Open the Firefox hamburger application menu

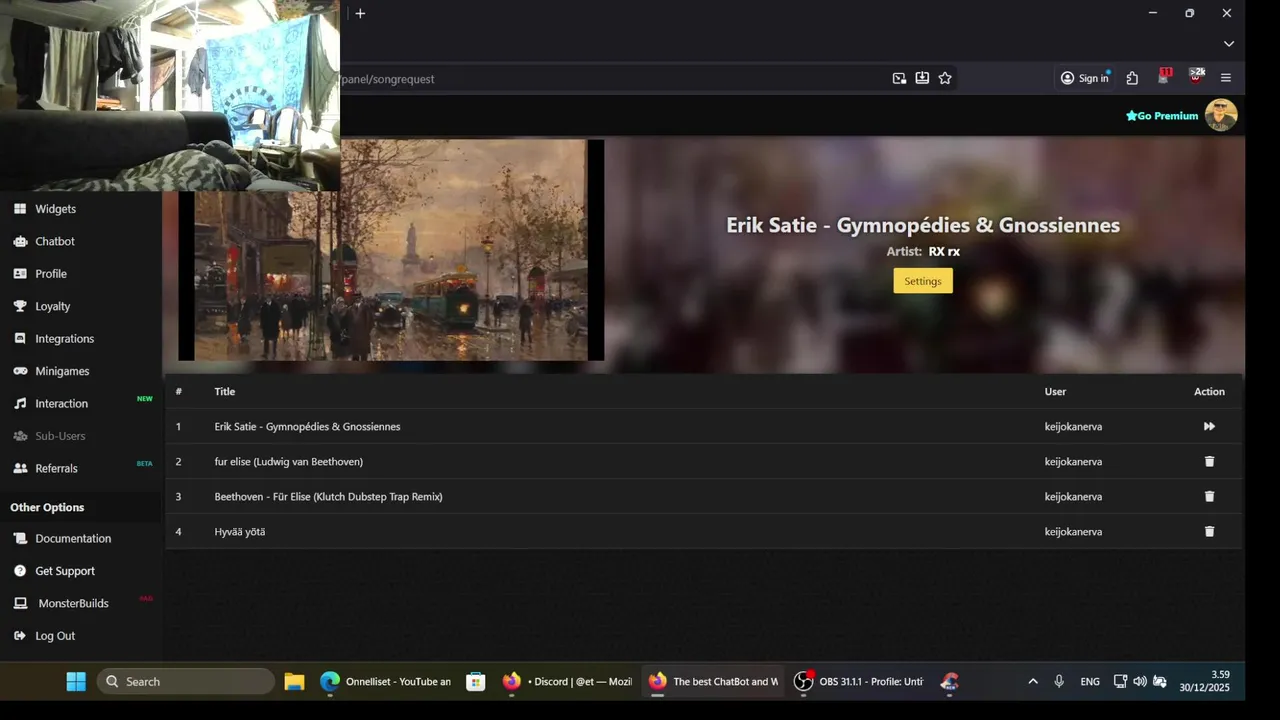point(1226,78)
